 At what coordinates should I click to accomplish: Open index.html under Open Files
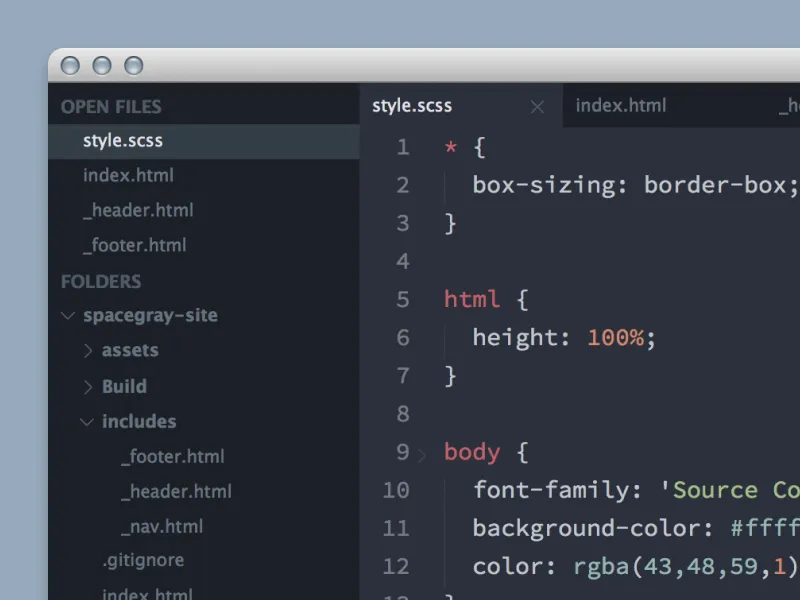128,176
